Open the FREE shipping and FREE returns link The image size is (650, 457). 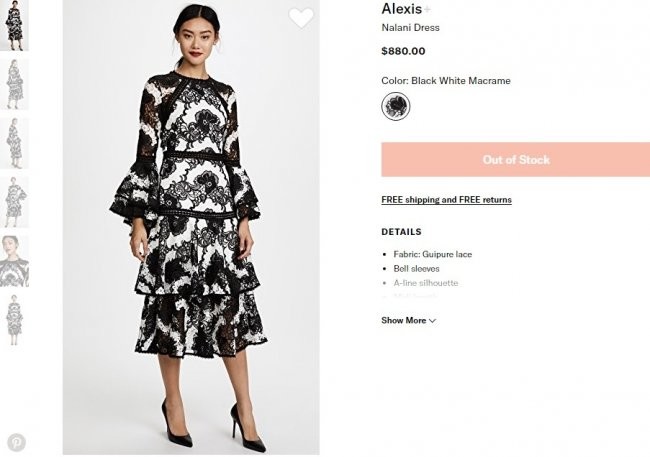(x=446, y=200)
